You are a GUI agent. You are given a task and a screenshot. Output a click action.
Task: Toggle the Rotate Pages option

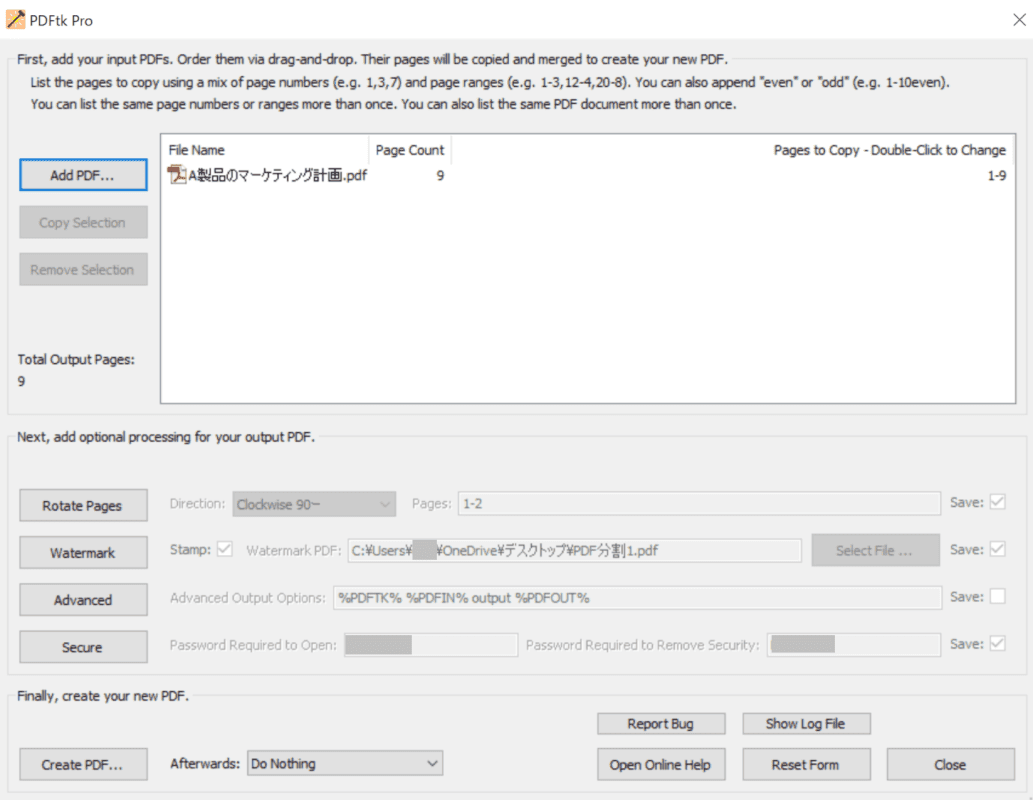(83, 505)
